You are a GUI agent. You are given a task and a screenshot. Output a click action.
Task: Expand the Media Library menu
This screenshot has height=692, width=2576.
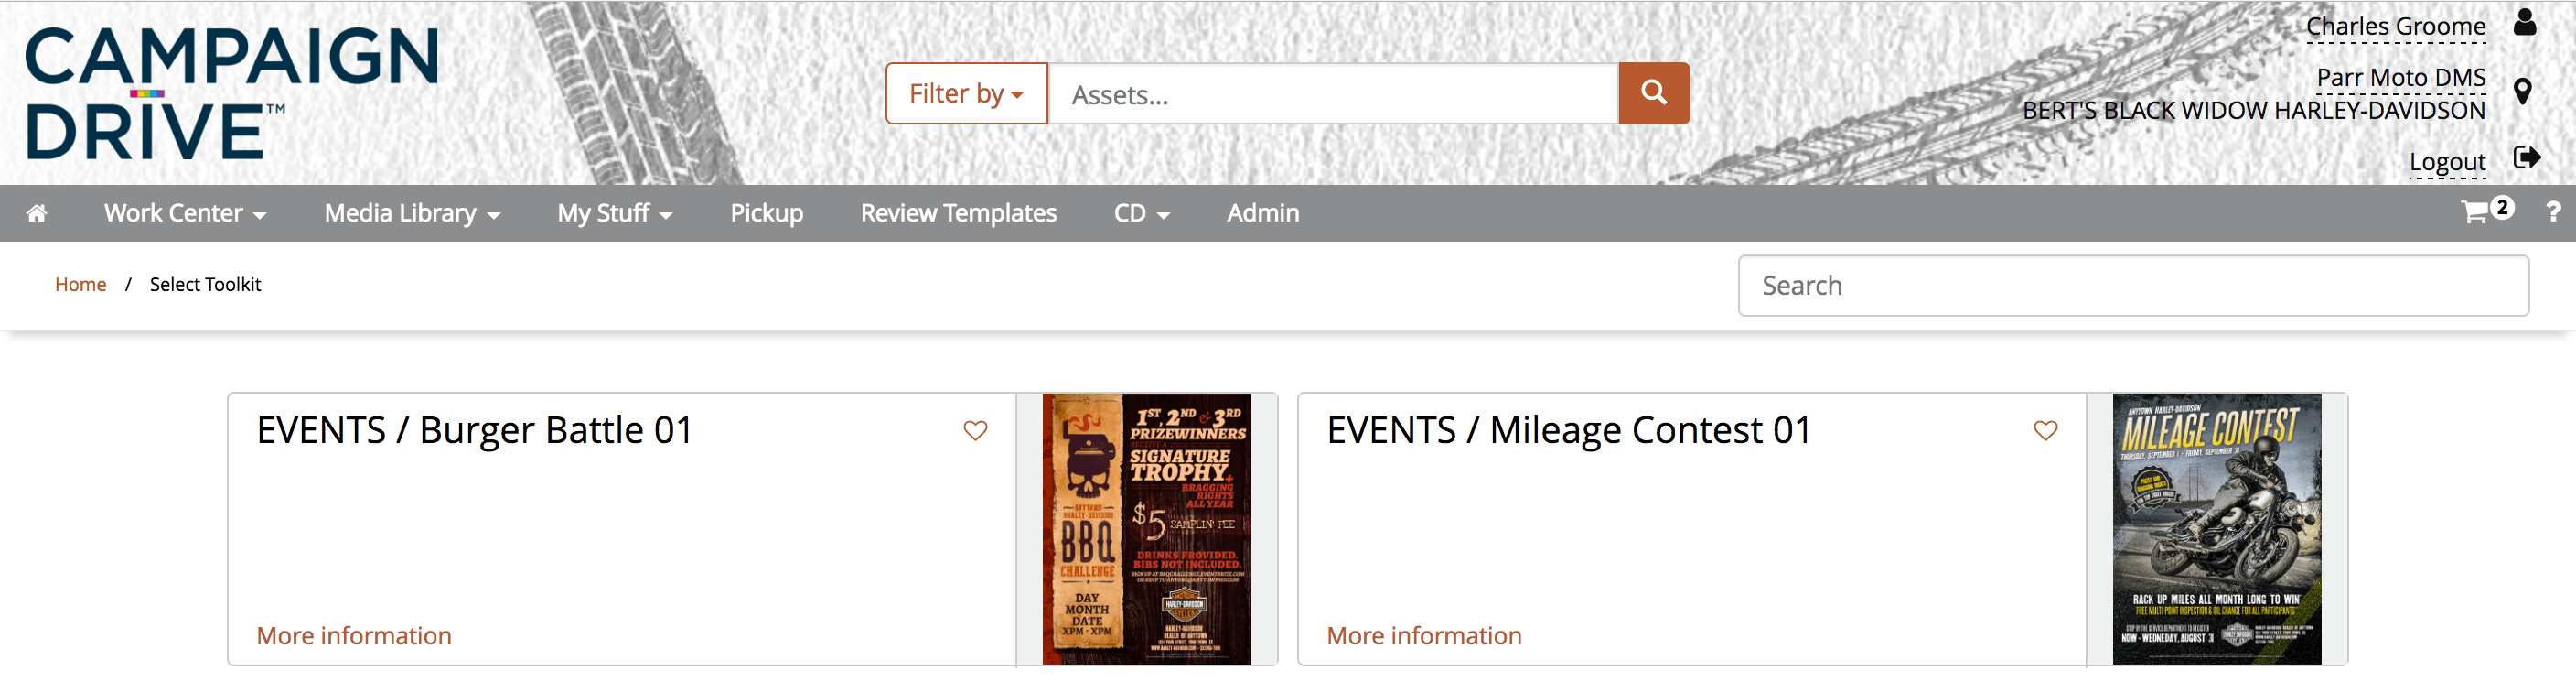point(412,213)
